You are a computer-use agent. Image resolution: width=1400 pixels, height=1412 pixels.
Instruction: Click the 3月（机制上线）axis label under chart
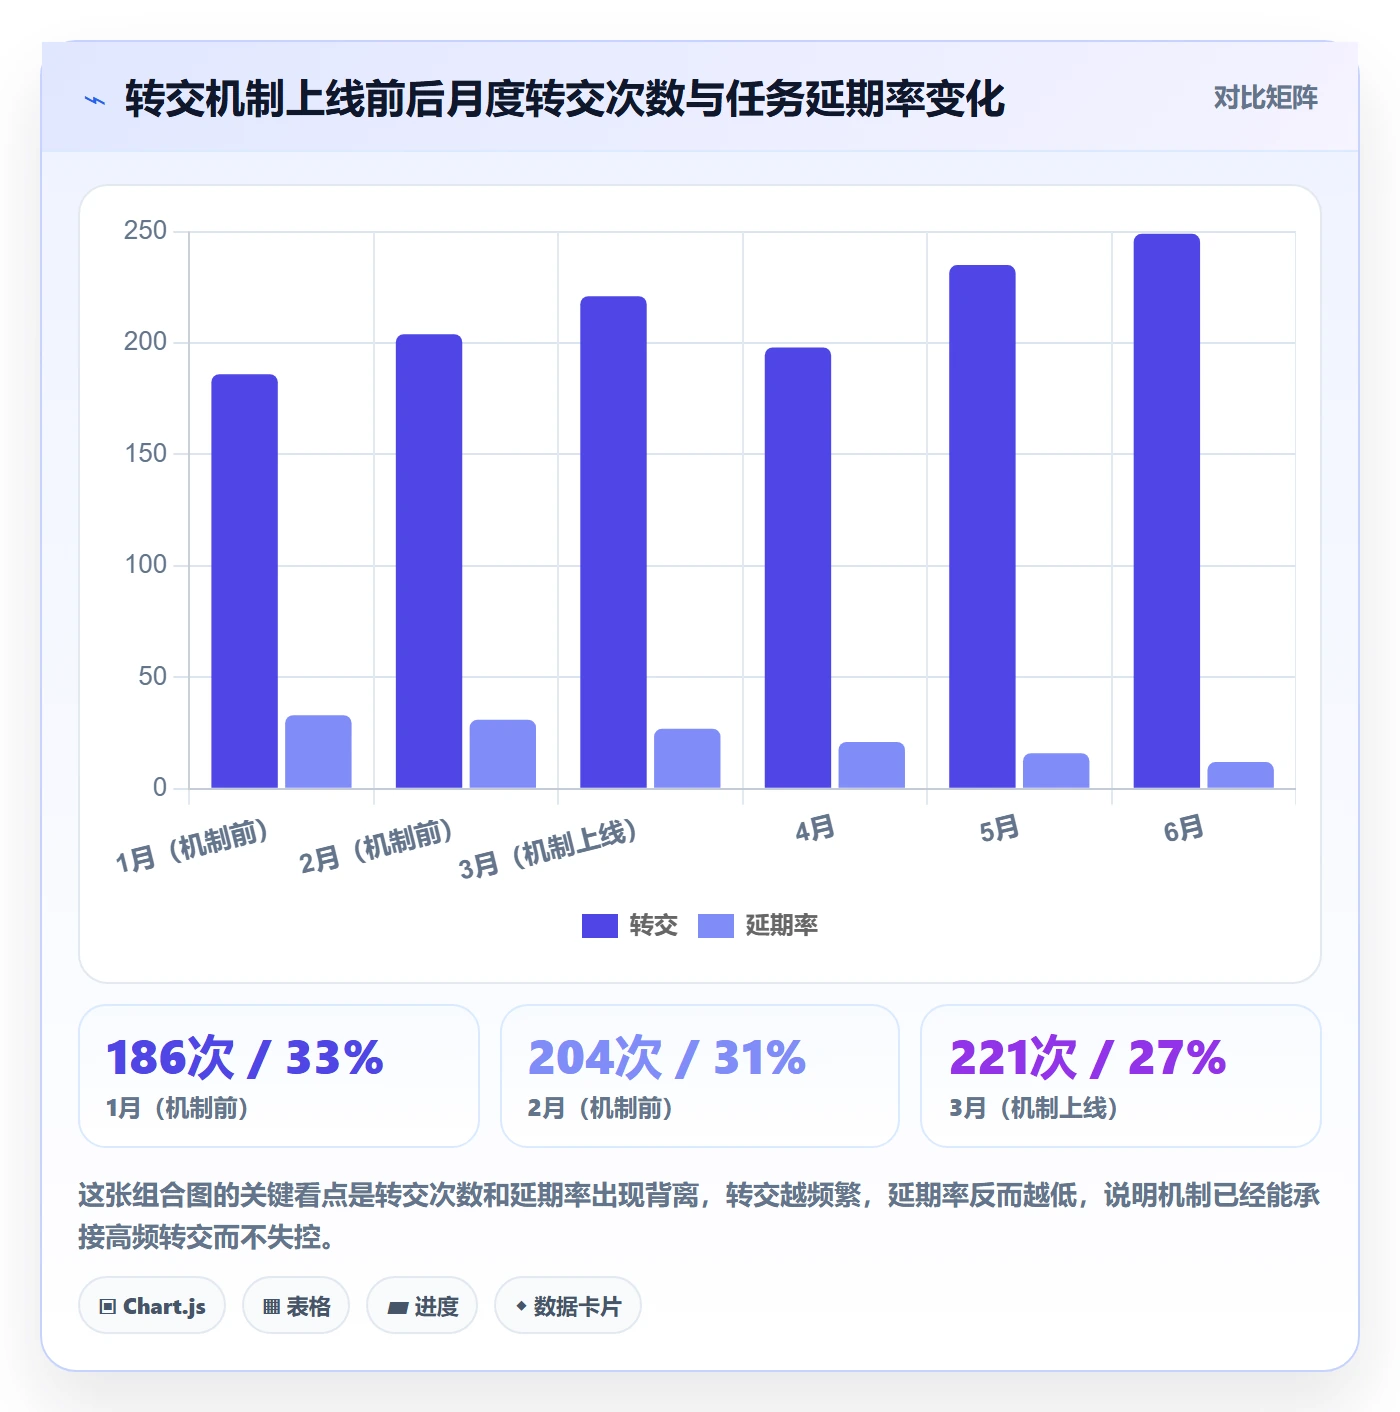pos(548,849)
